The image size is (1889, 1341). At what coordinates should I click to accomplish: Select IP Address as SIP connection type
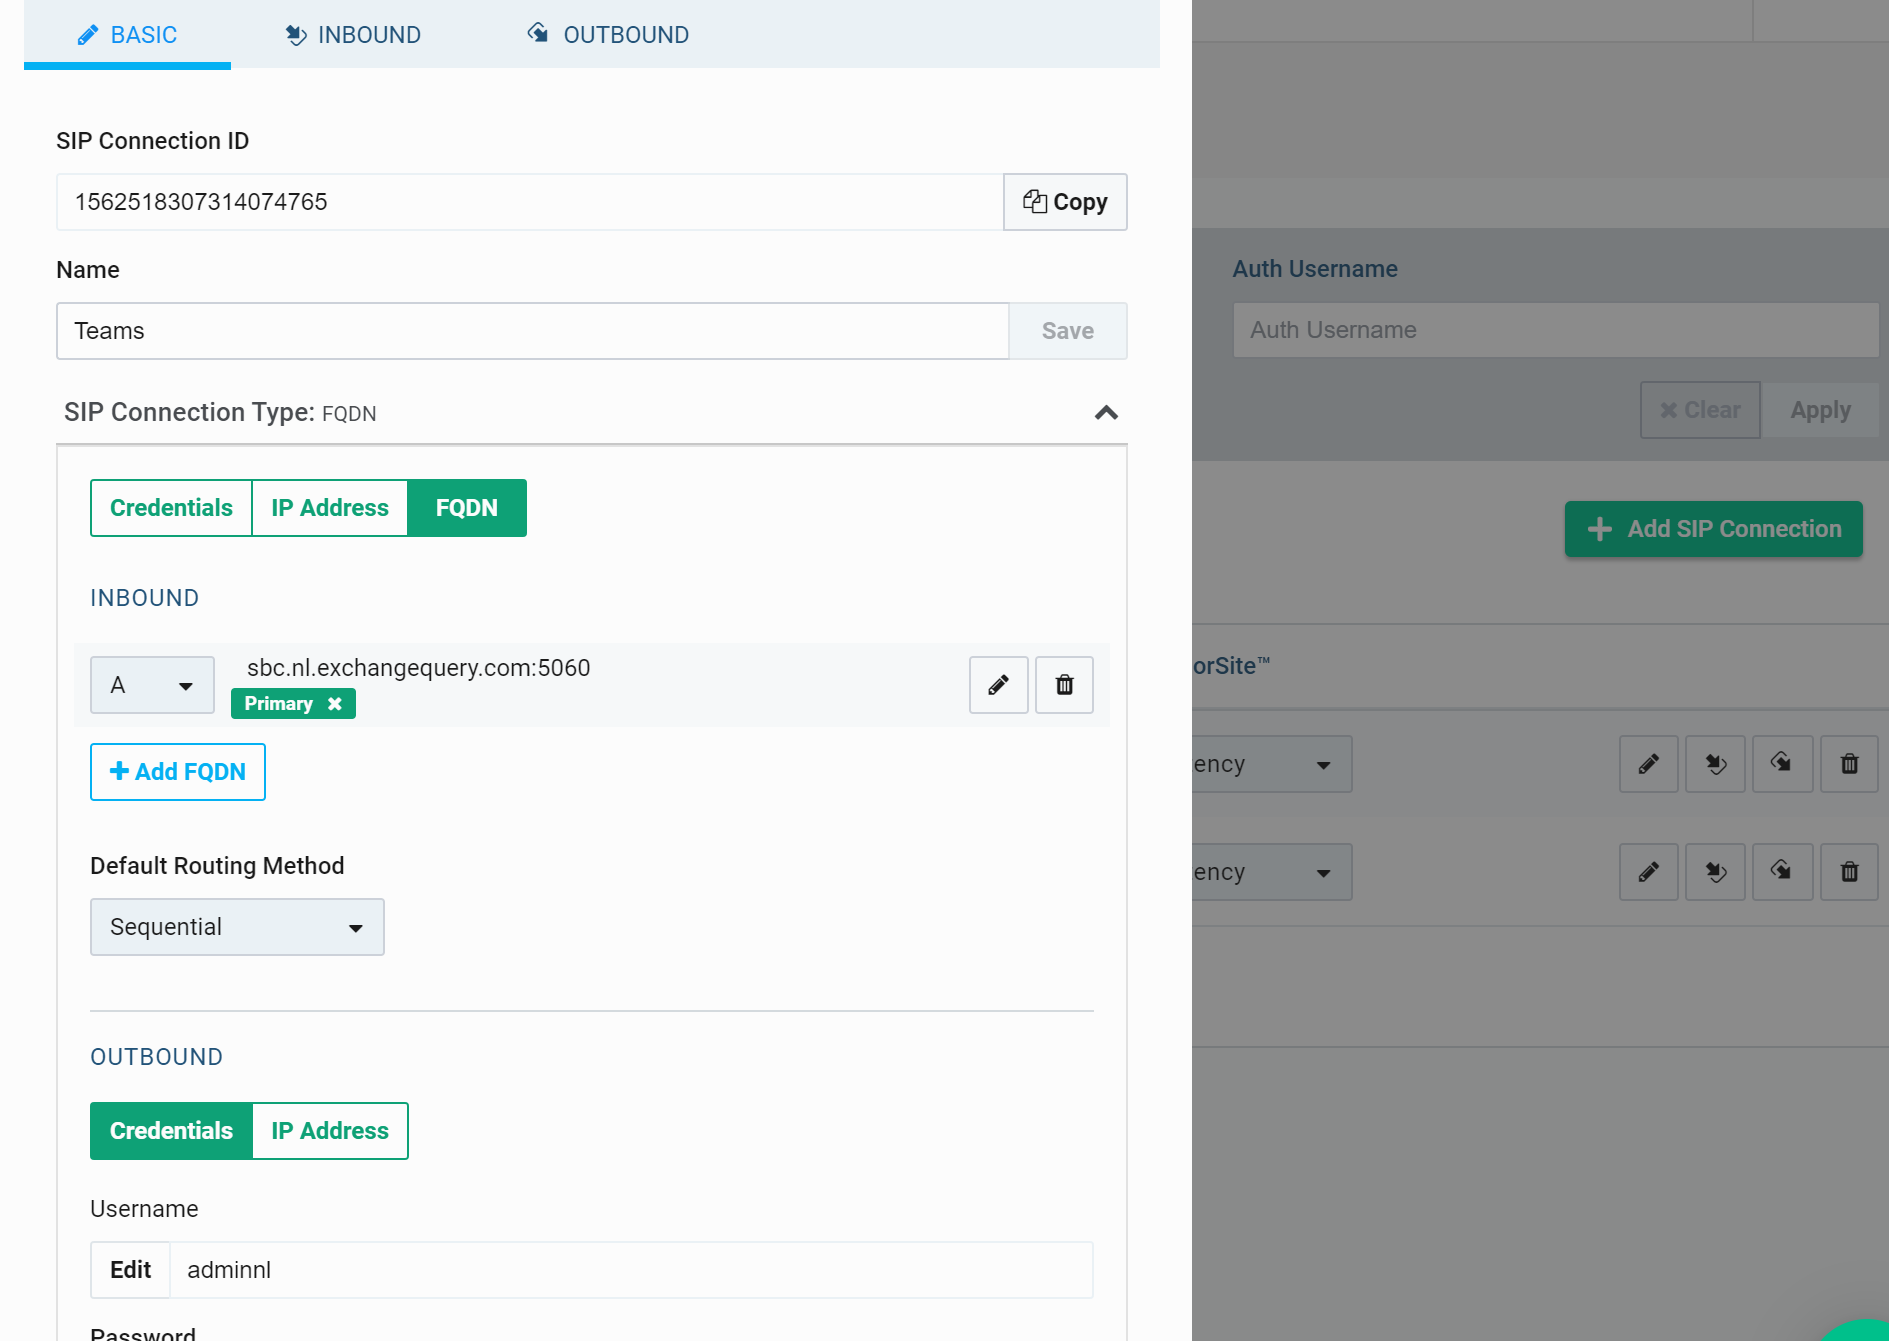(x=329, y=508)
